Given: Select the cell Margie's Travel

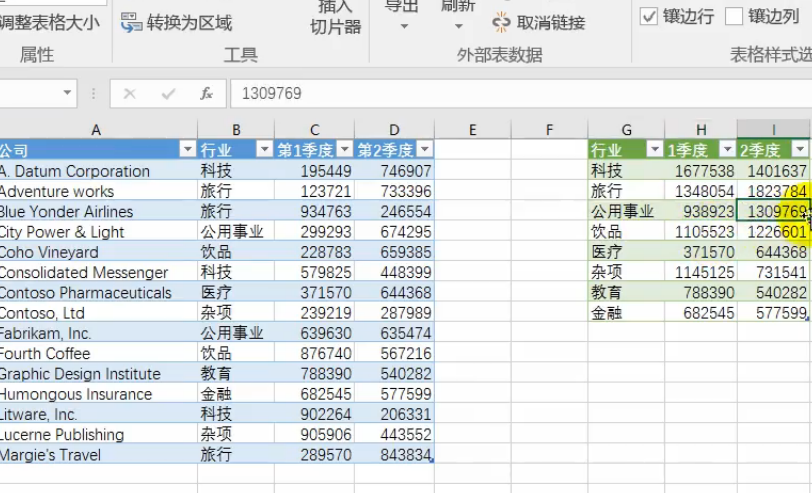Looking at the screenshot, I should click(x=98, y=455).
